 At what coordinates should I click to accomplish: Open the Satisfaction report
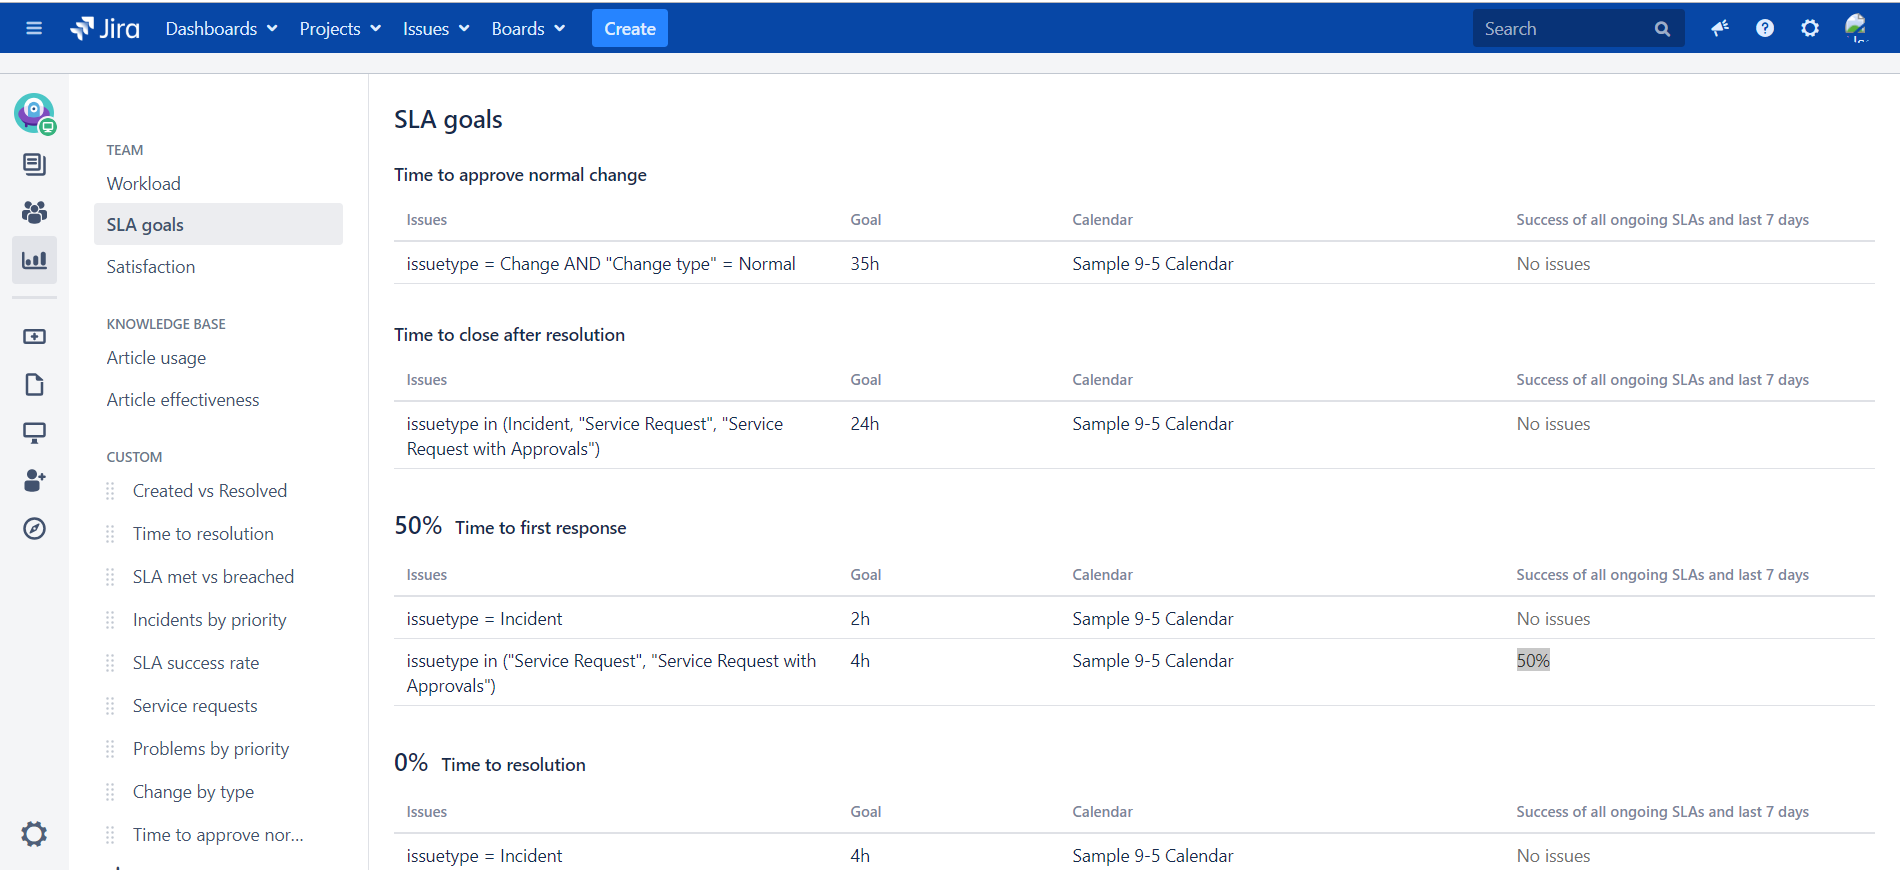coord(151,267)
